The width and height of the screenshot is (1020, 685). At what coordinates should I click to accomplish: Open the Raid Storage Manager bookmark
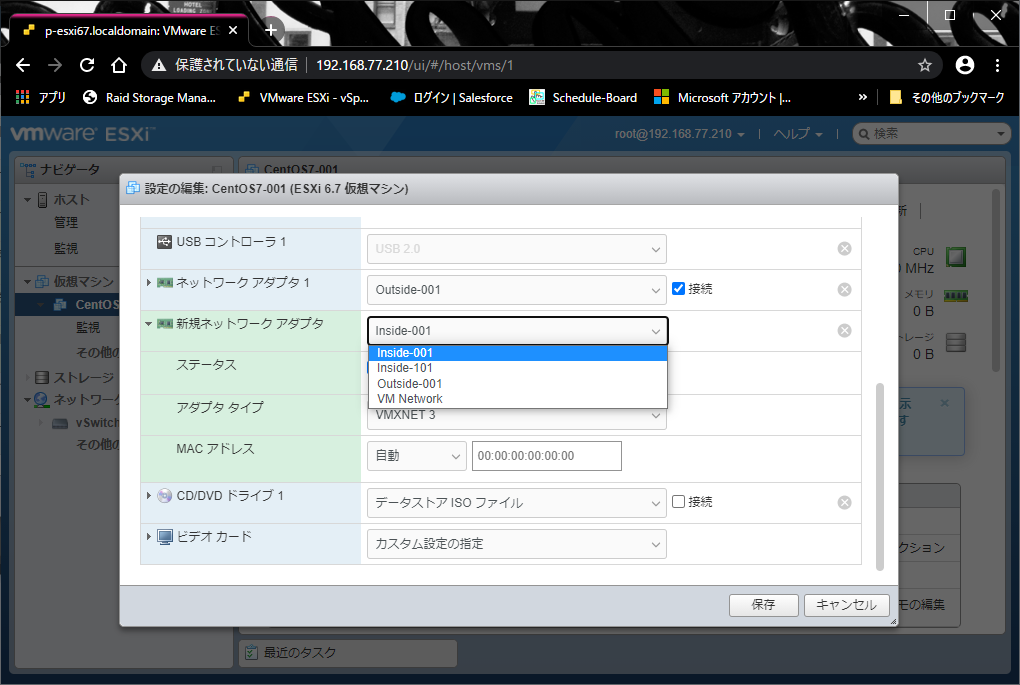click(x=150, y=98)
